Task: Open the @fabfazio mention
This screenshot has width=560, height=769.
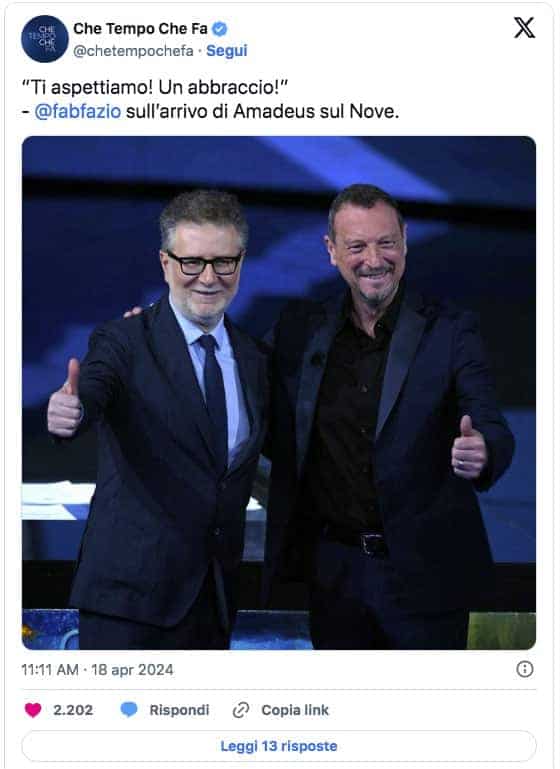Action: click(77, 111)
